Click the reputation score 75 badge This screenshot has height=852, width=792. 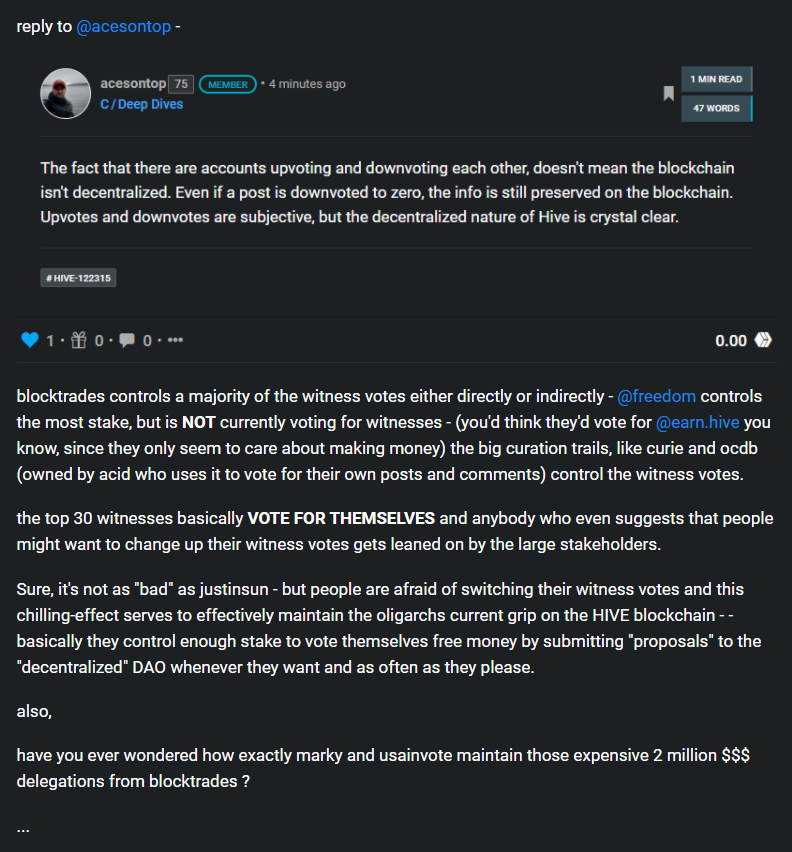181,84
